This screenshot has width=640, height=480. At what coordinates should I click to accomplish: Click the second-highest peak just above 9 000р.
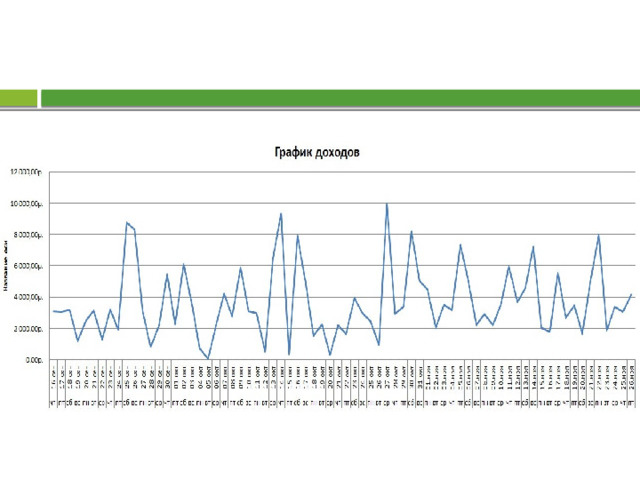281,213
